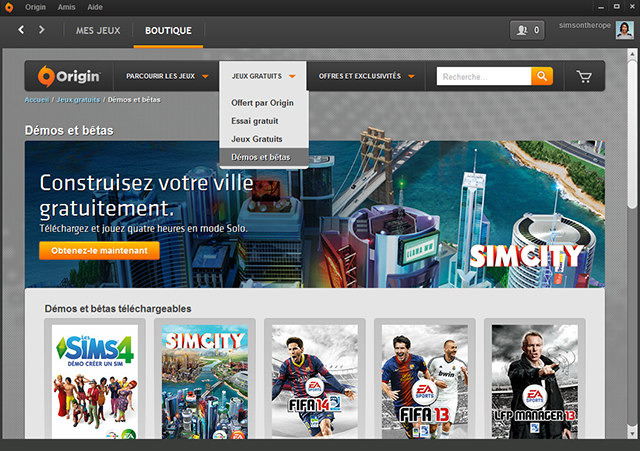Screen dimensions: 640x451
Task: Focus the Recherche search field
Action: [x=484, y=76]
